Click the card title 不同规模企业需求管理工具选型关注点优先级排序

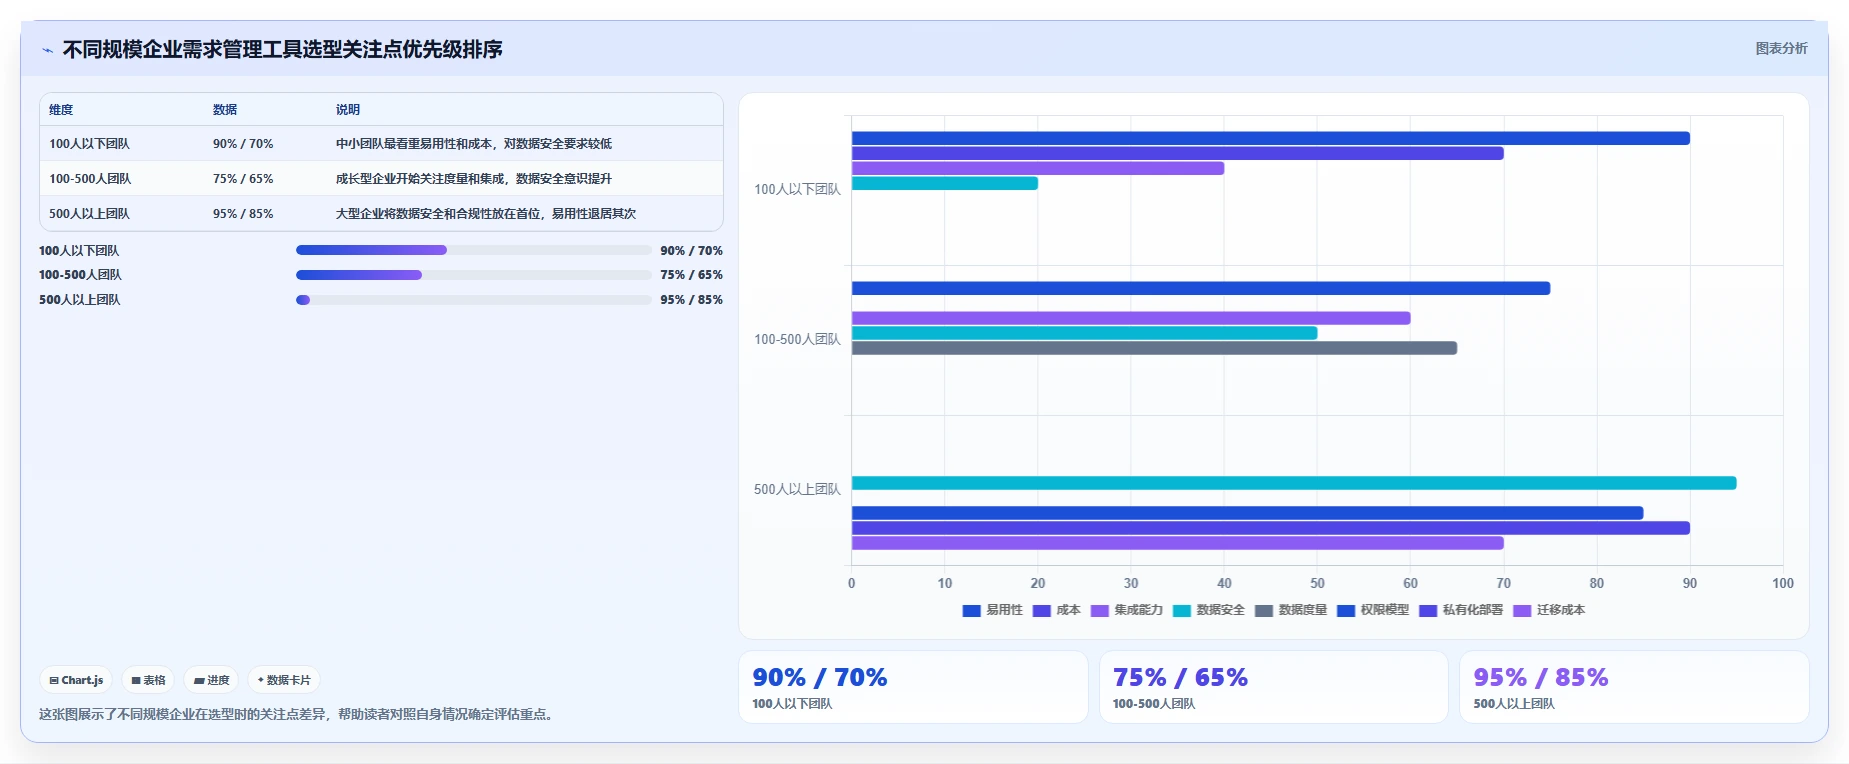click(283, 49)
